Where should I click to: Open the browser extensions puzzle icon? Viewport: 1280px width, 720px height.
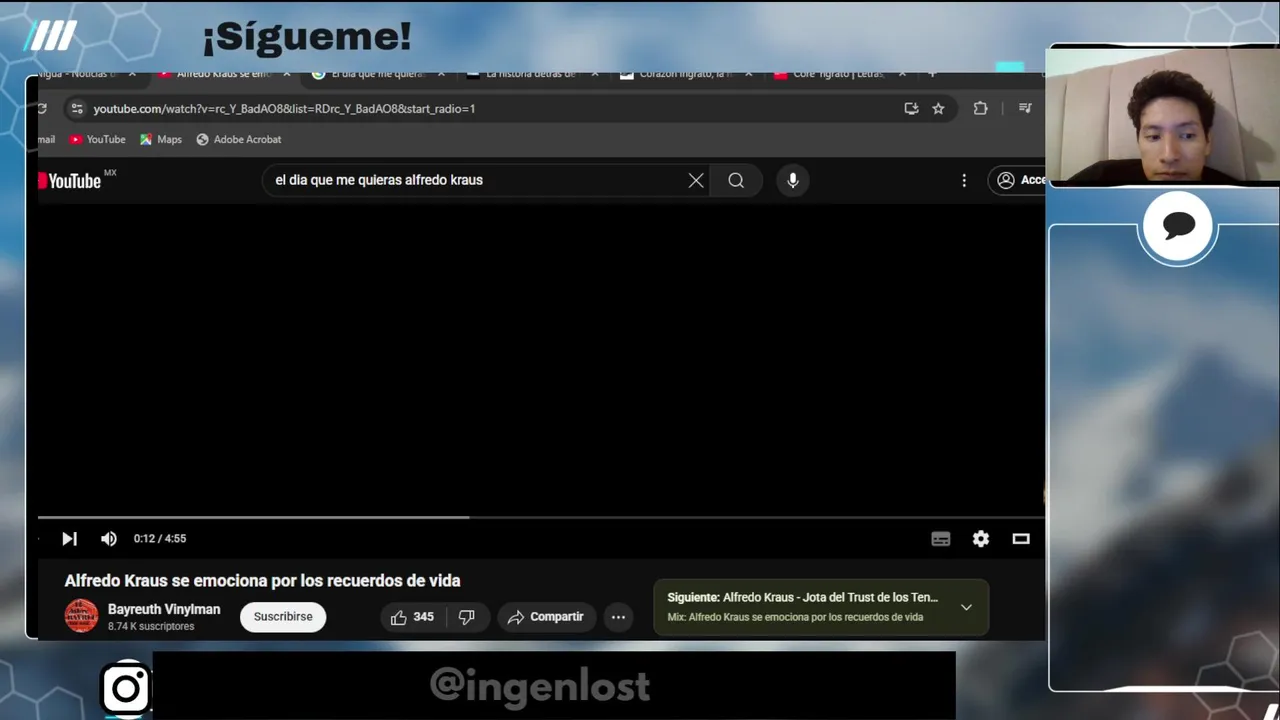coord(980,108)
